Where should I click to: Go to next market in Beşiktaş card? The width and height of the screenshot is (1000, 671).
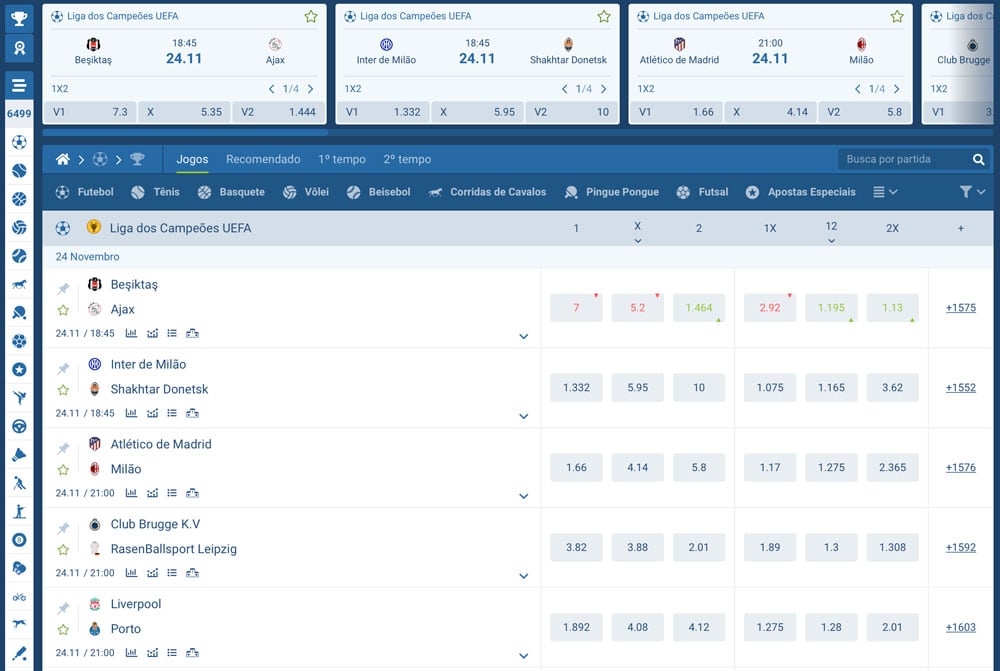[311, 89]
